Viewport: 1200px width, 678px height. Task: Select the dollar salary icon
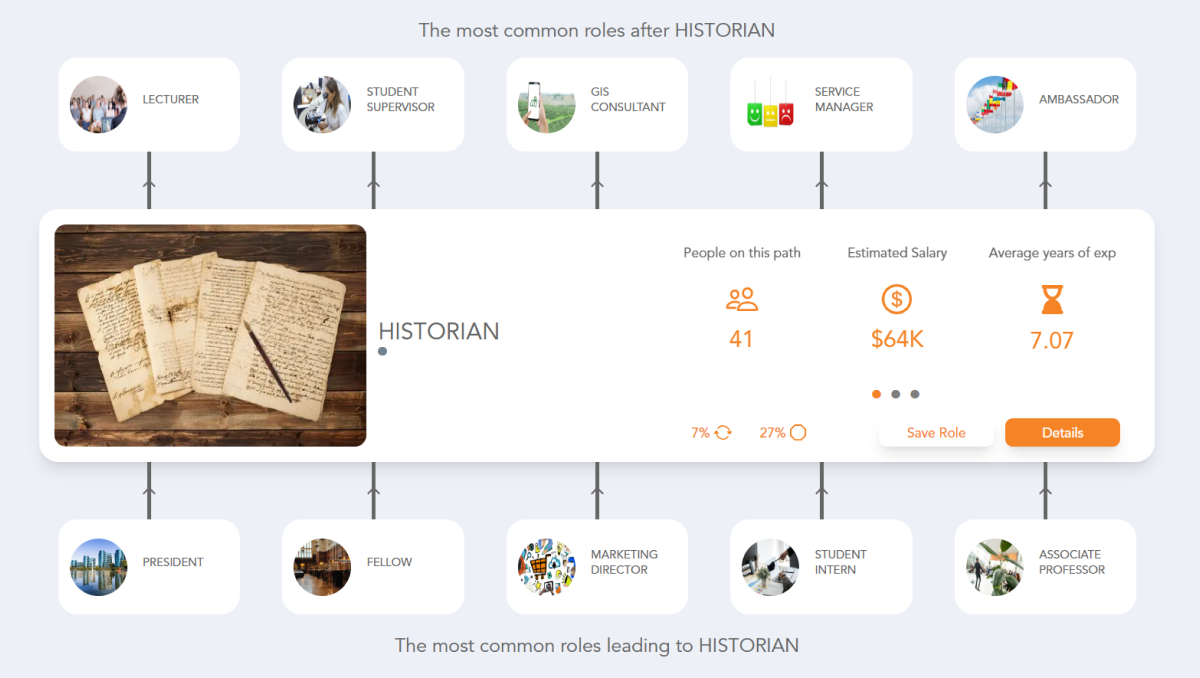[x=896, y=298]
